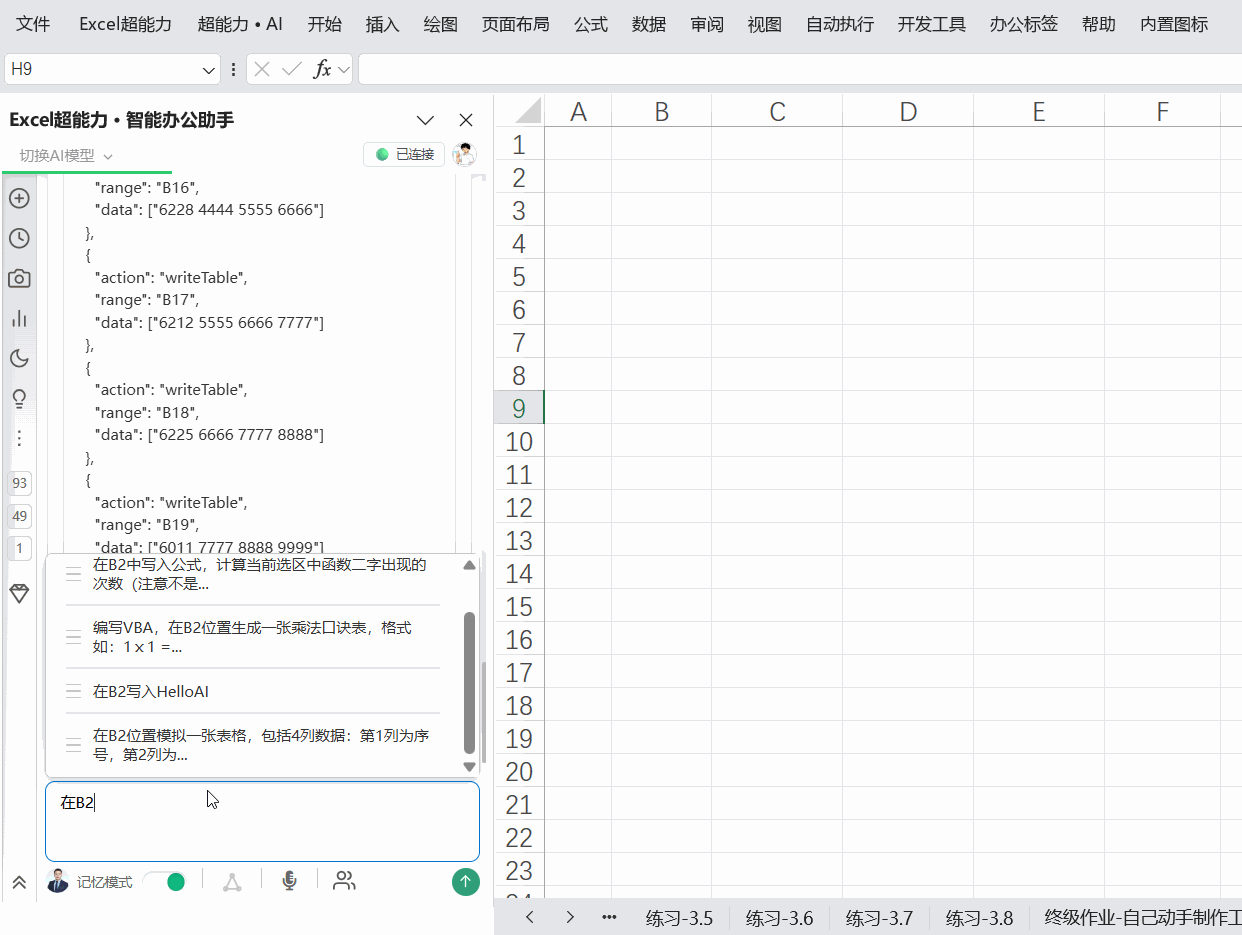The image size is (1242, 935).
Task: Click the cartoon avatar next to 已连接
Action: 464,154
